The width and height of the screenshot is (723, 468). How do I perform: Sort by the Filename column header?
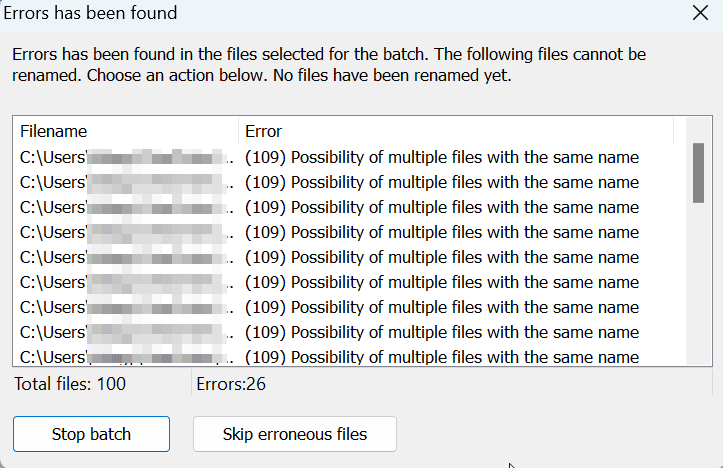[125, 131]
